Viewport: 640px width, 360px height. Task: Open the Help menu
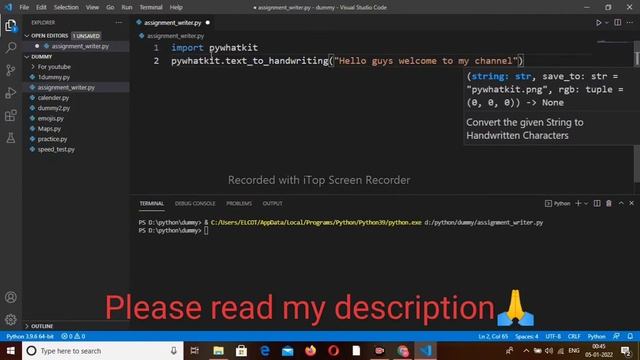tap(176, 7)
